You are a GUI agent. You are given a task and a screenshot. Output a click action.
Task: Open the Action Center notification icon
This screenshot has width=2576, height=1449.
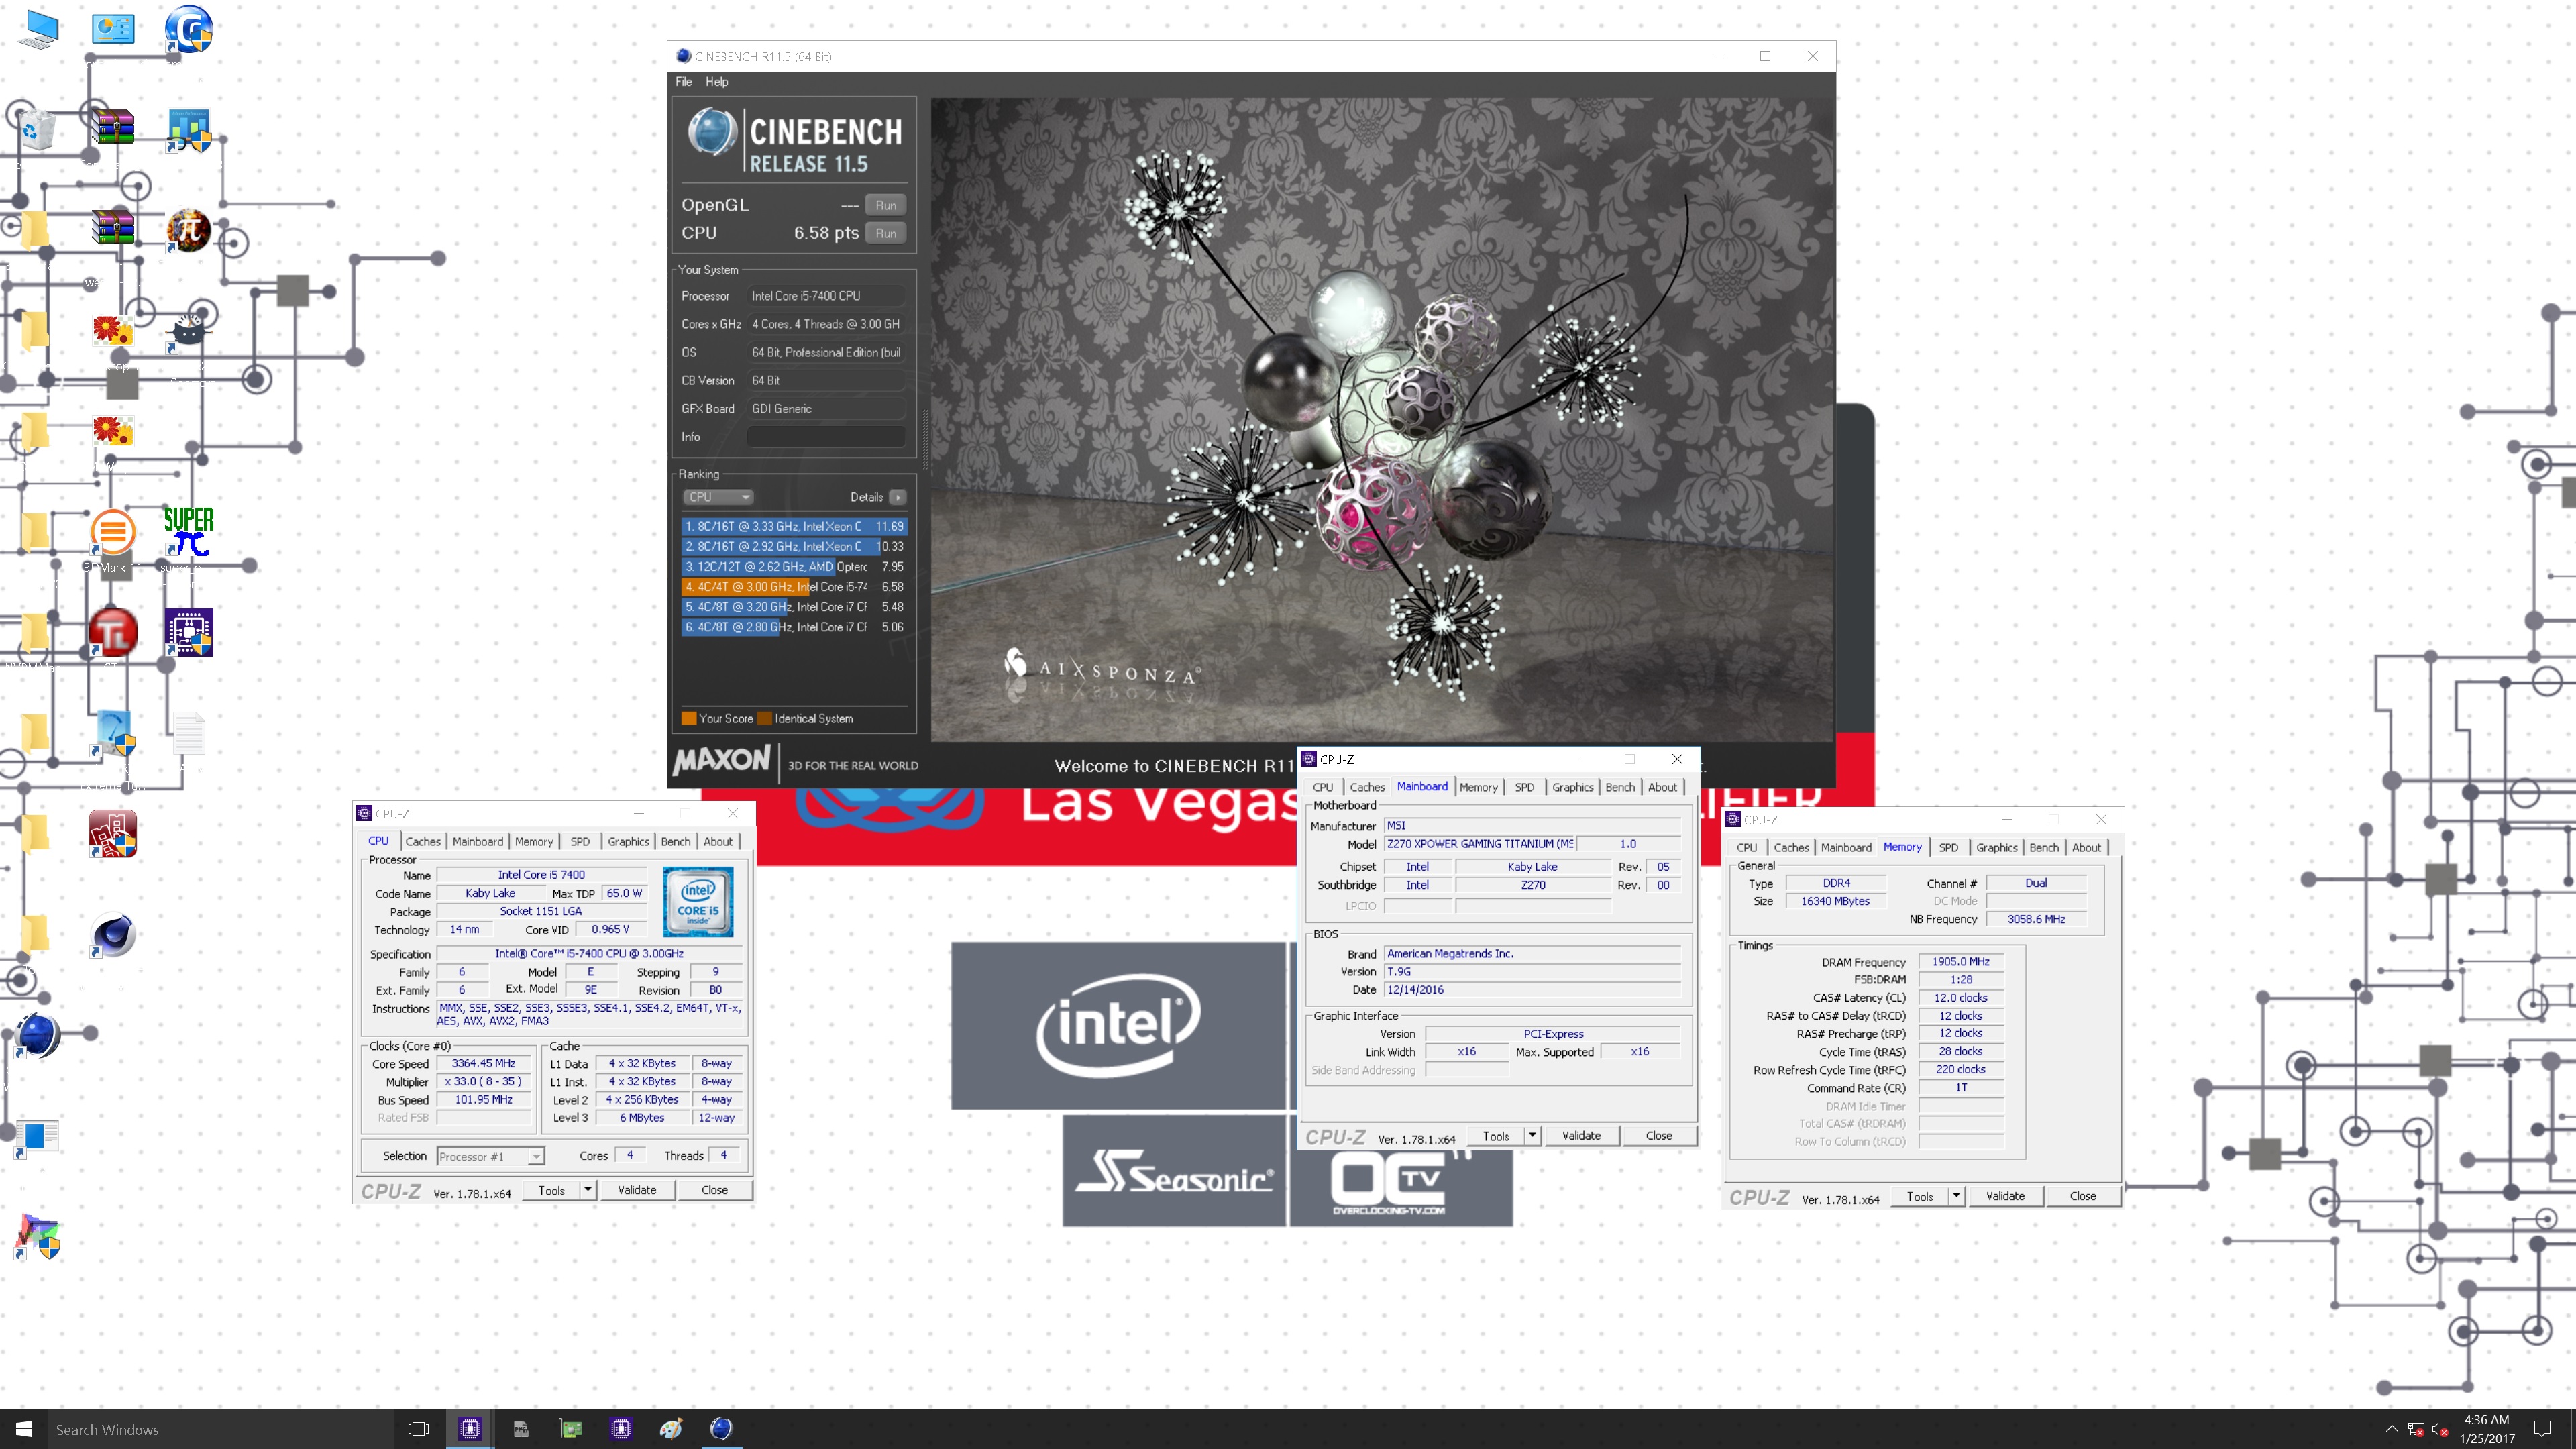coord(2543,1429)
